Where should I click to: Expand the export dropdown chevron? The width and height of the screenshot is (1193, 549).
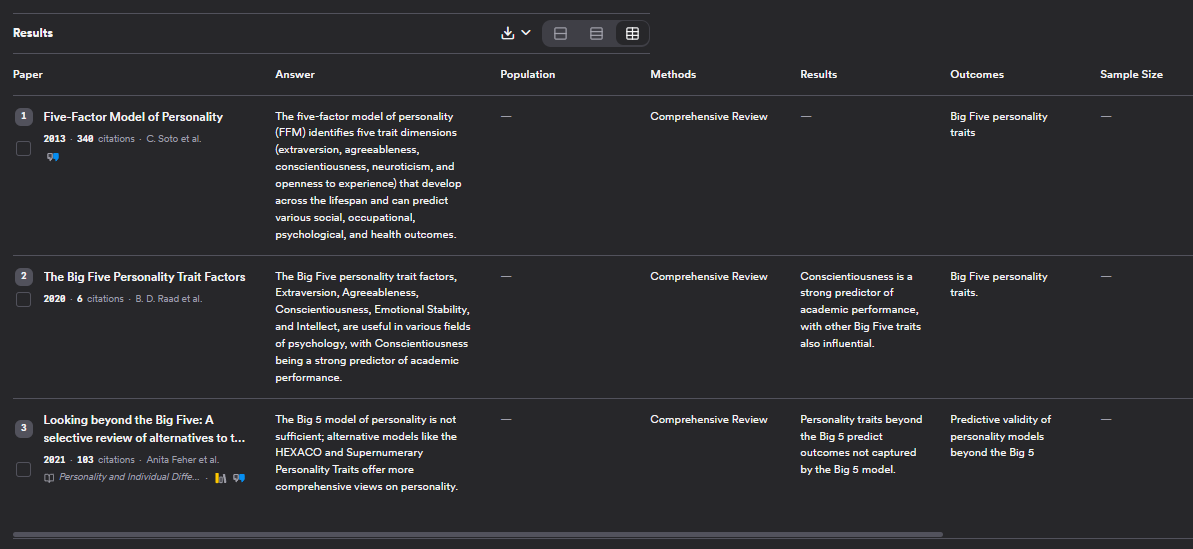[526, 33]
